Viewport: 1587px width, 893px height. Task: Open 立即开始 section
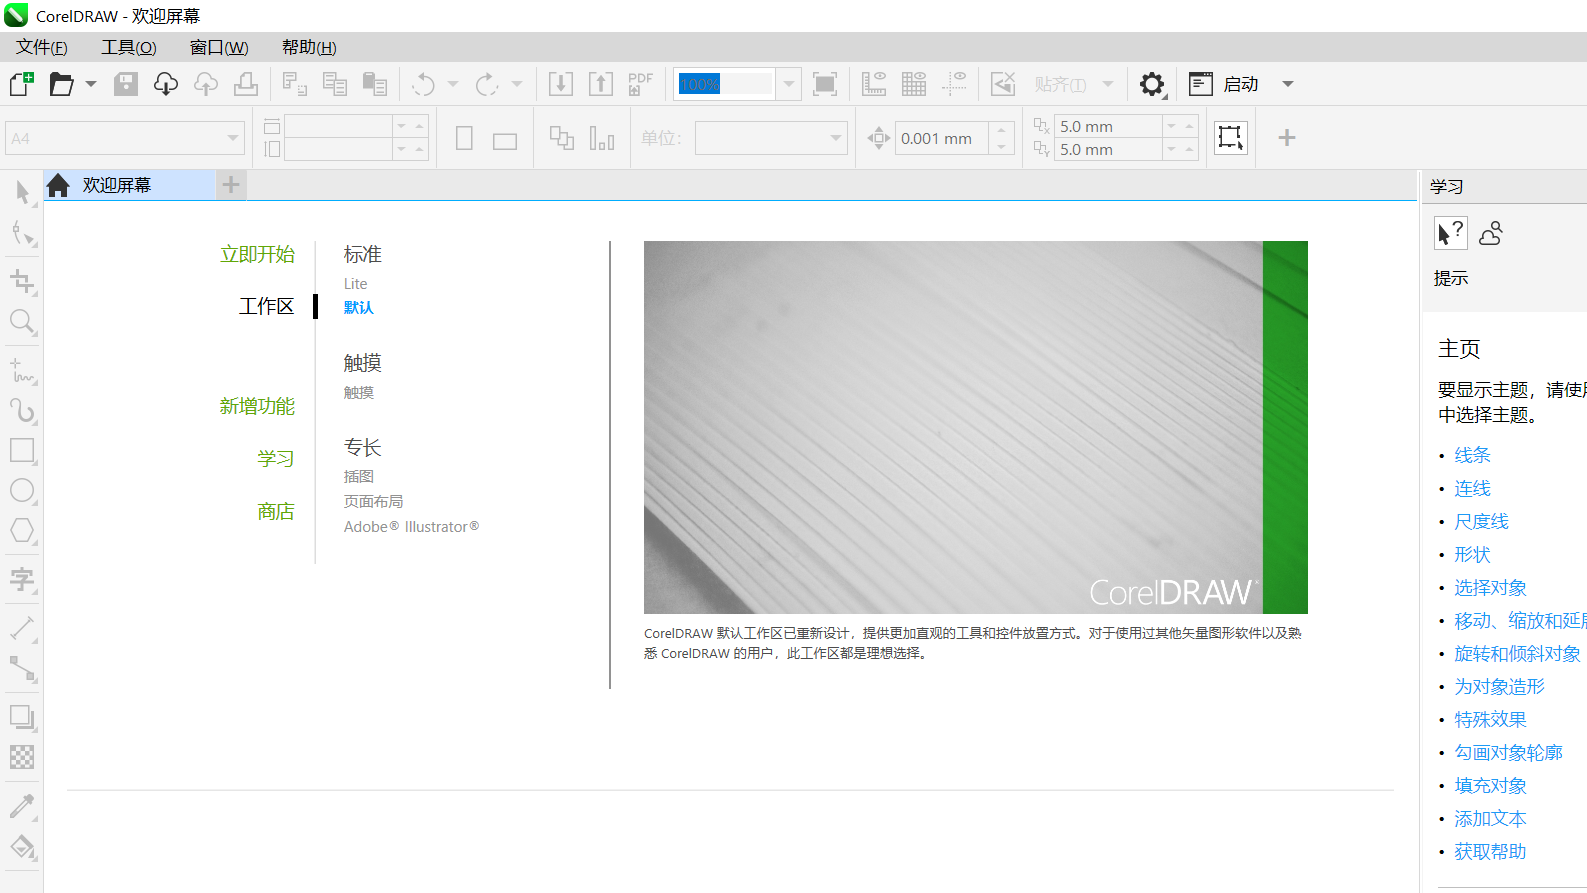click(x=257, y=254)
